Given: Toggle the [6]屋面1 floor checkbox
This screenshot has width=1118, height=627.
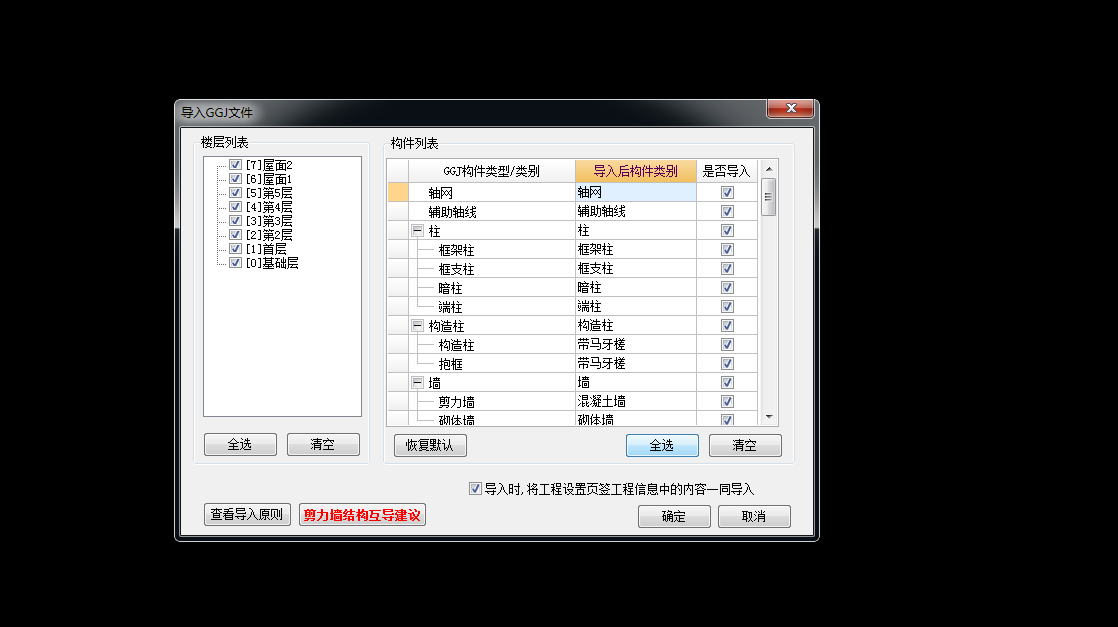Looking at the screenshot, I should click(235, 179).
